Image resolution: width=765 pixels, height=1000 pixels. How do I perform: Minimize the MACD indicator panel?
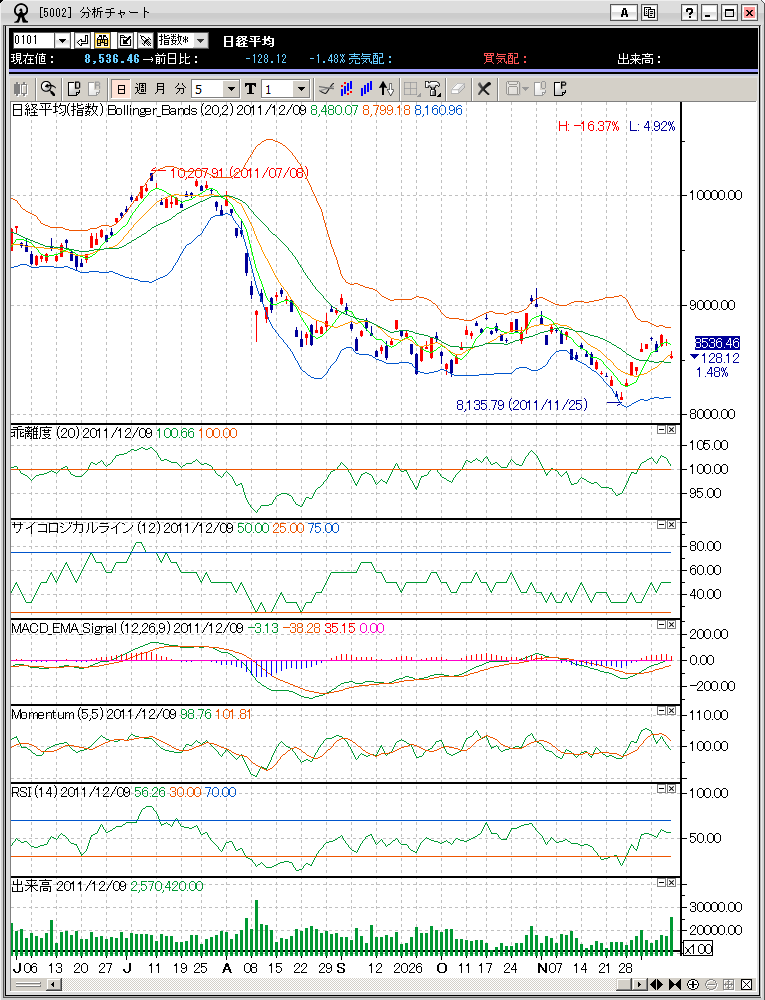tap(661, 625)
